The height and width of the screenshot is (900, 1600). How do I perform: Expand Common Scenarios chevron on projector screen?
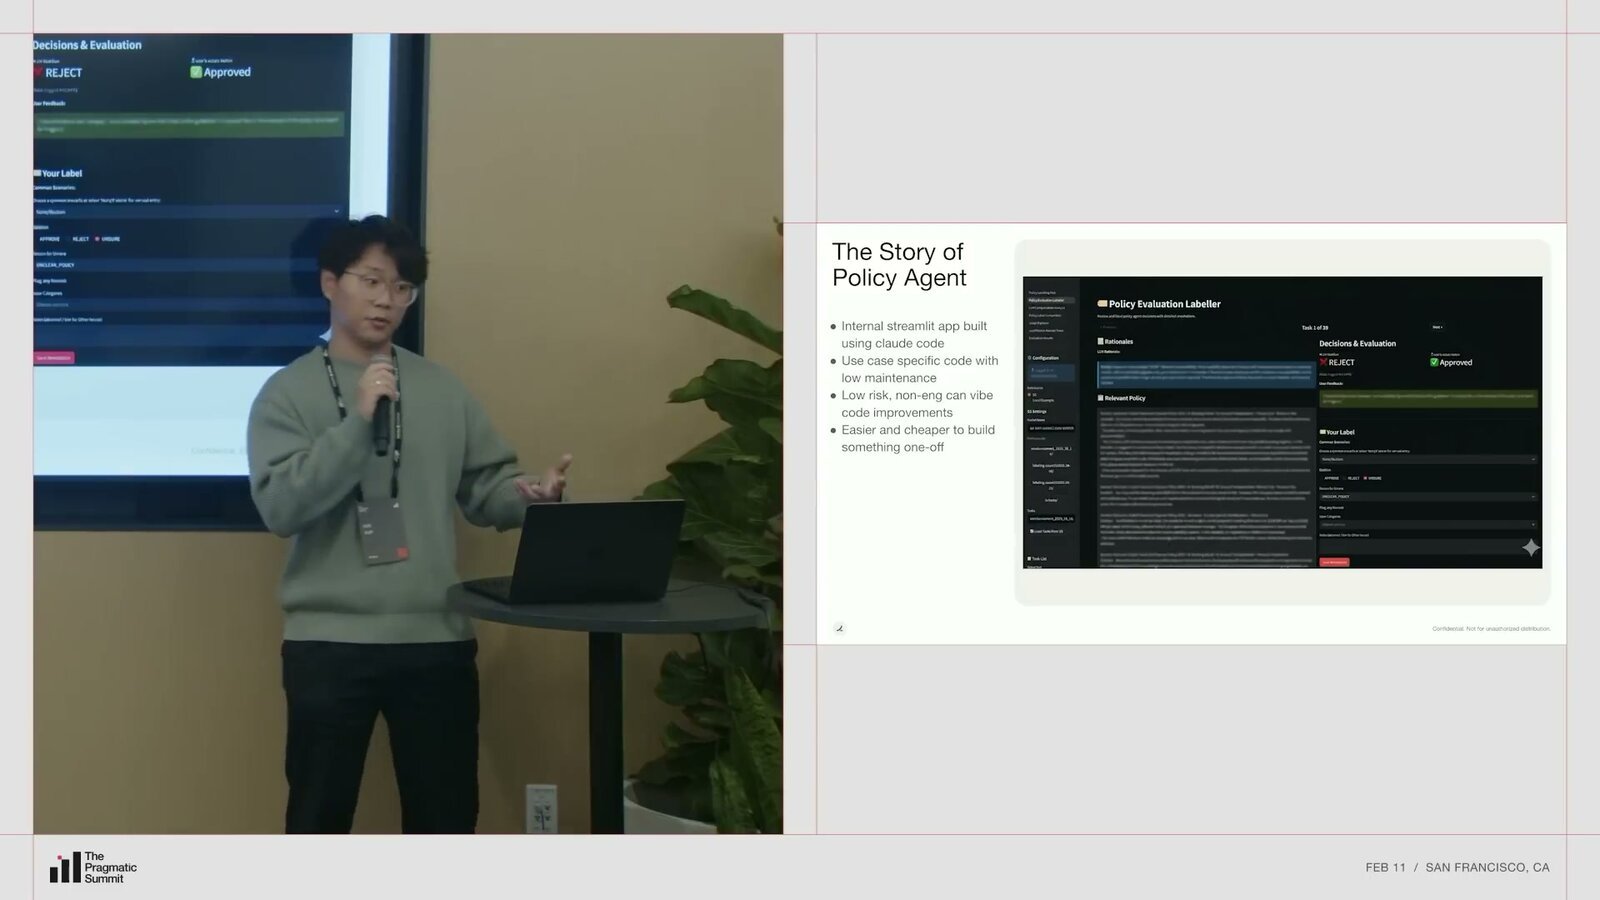(336, 211)
